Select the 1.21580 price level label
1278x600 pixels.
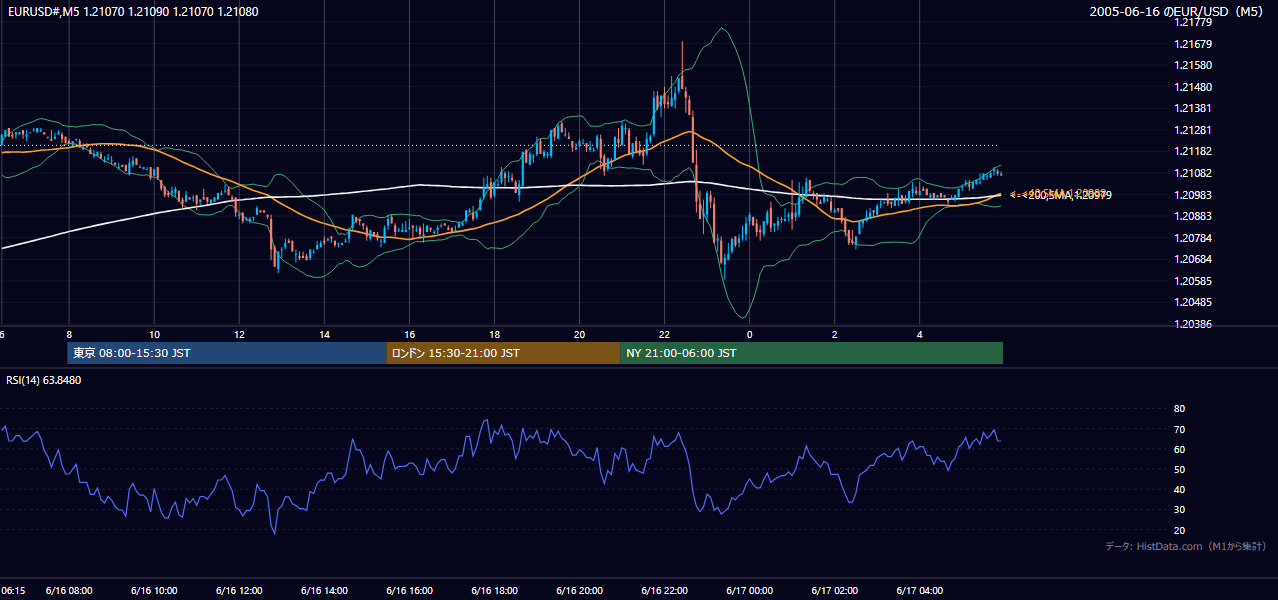(1192, 66)
